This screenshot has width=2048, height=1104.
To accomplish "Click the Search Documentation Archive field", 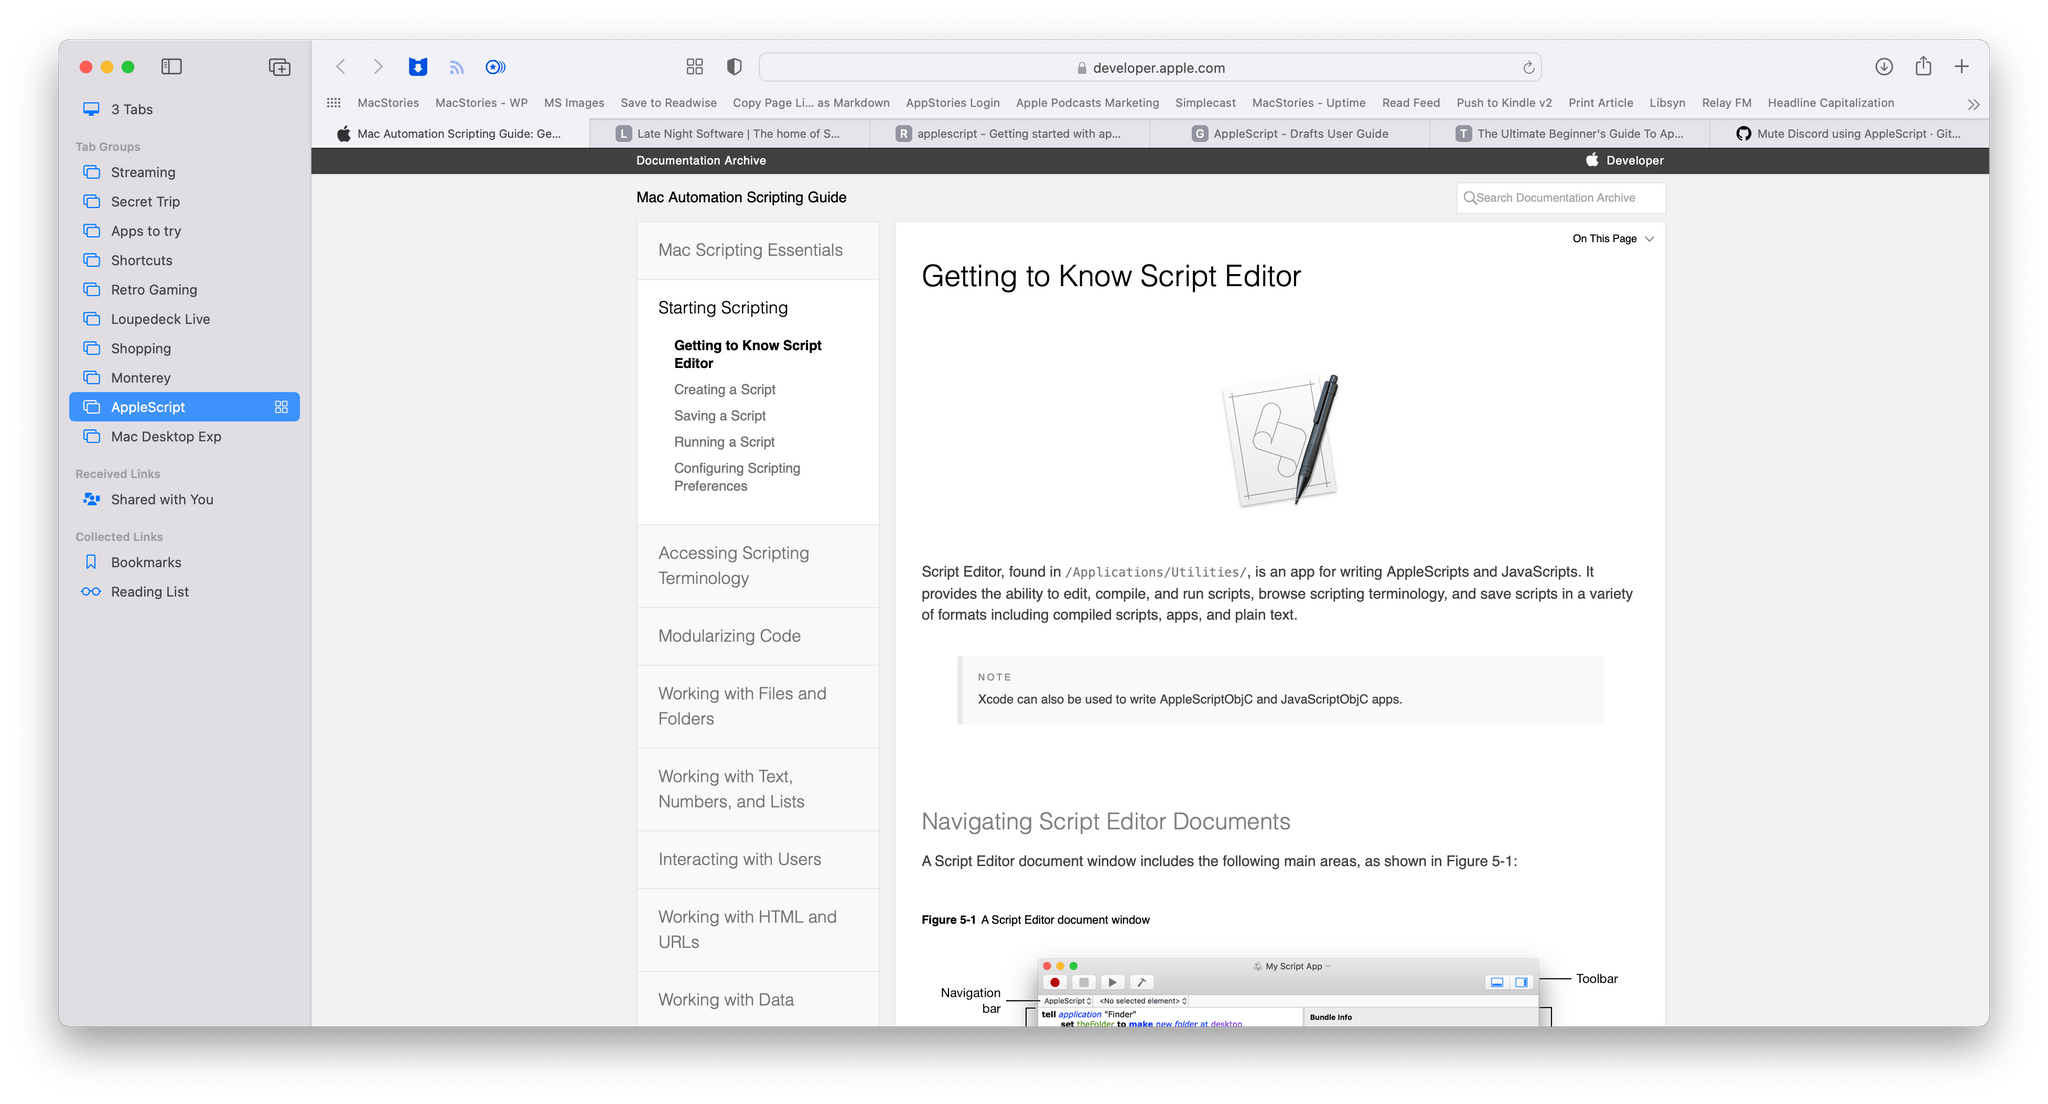I will pyautogui.click(x=1560, y=198).
